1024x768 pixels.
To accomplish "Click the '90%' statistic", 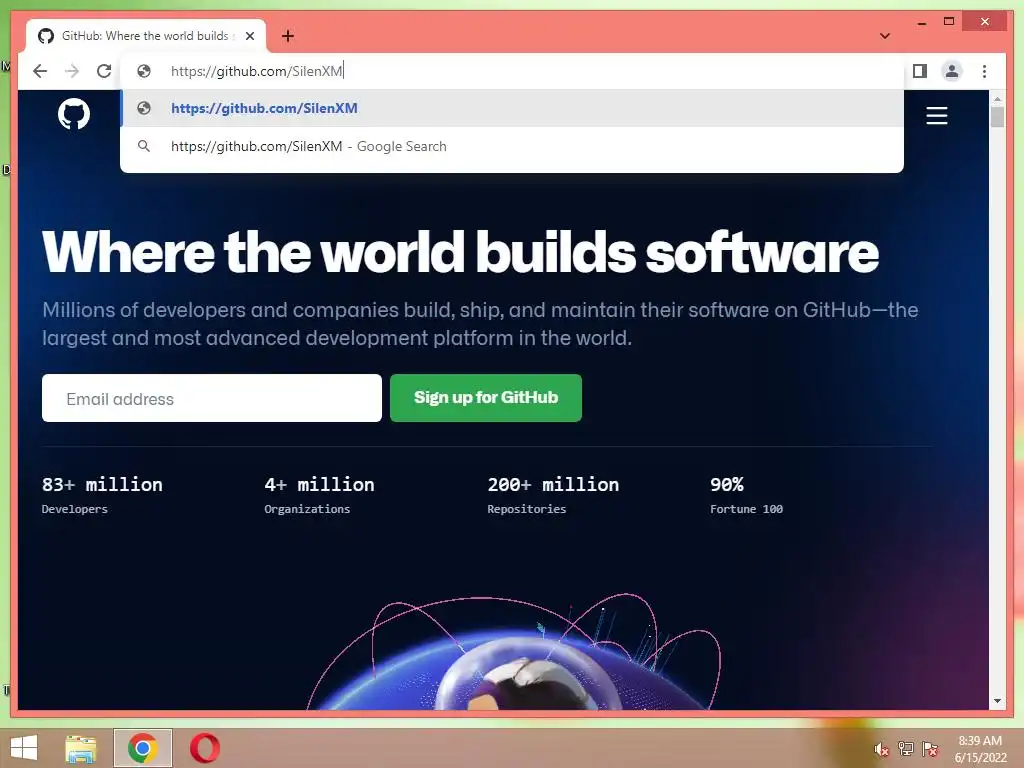I will [727, 485].
